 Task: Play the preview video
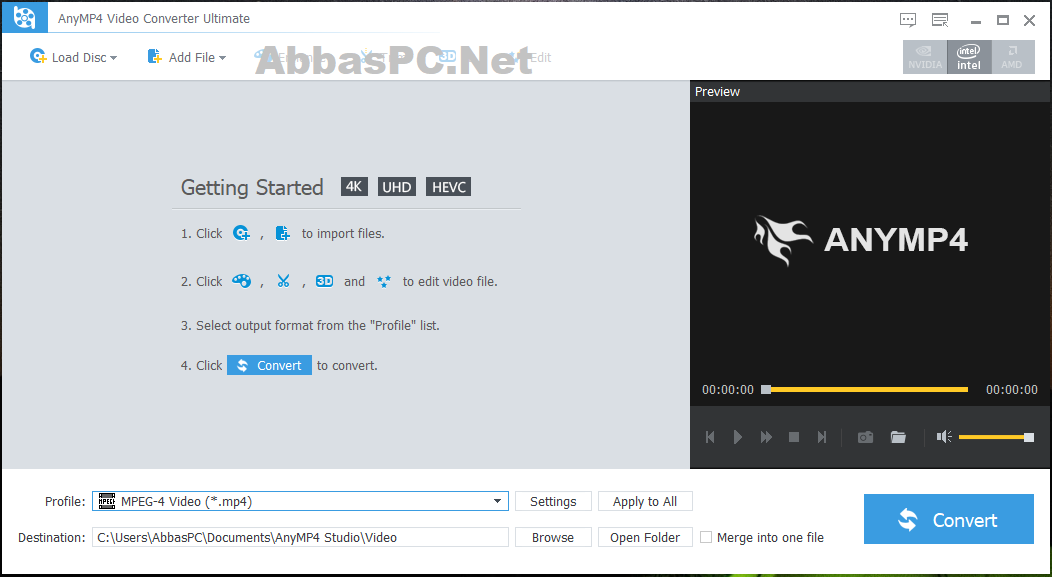[x=737, y=437]
